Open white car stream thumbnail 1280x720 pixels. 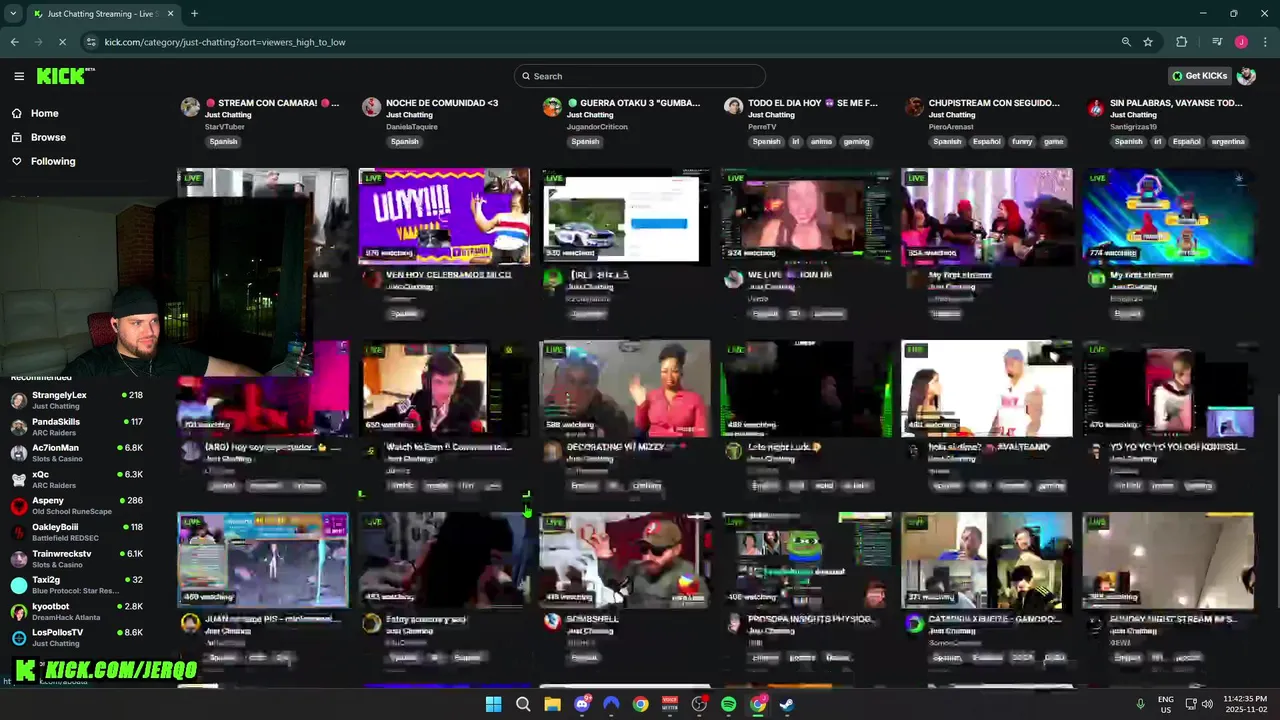tap(625, 216)
